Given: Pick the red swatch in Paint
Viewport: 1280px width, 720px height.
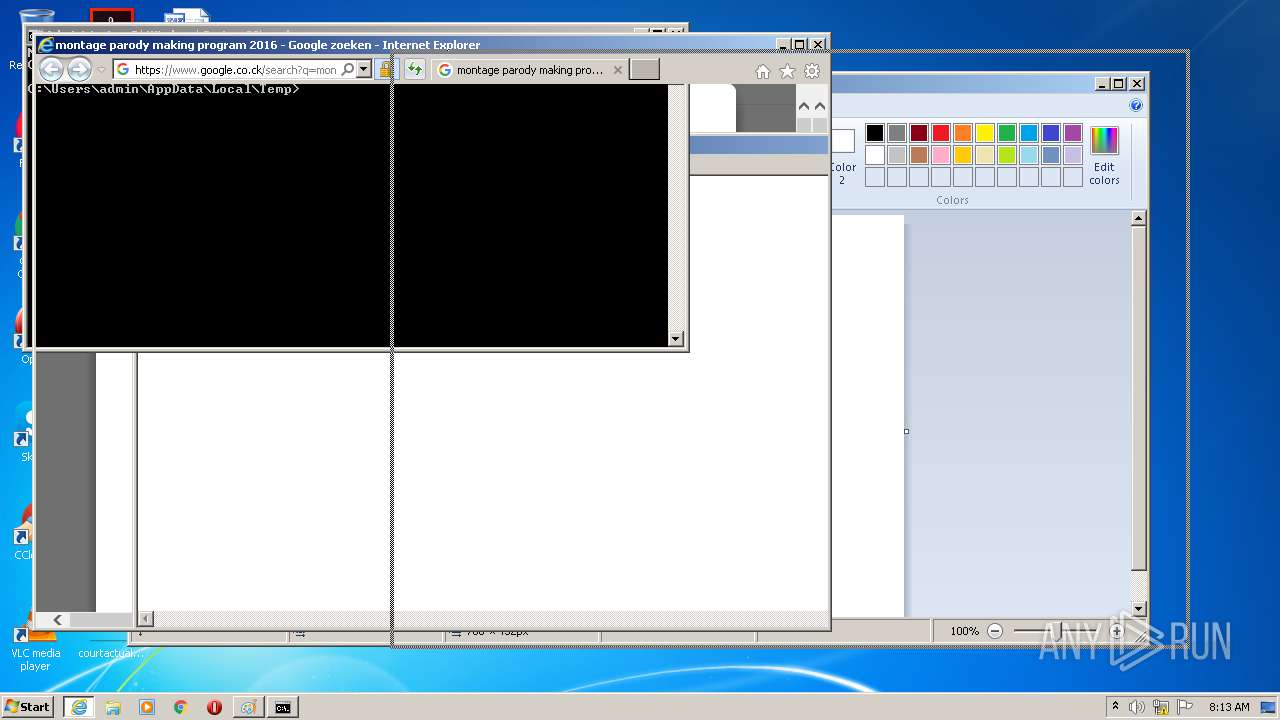Looking at the screenshot, I should click(x=941, y=133).
